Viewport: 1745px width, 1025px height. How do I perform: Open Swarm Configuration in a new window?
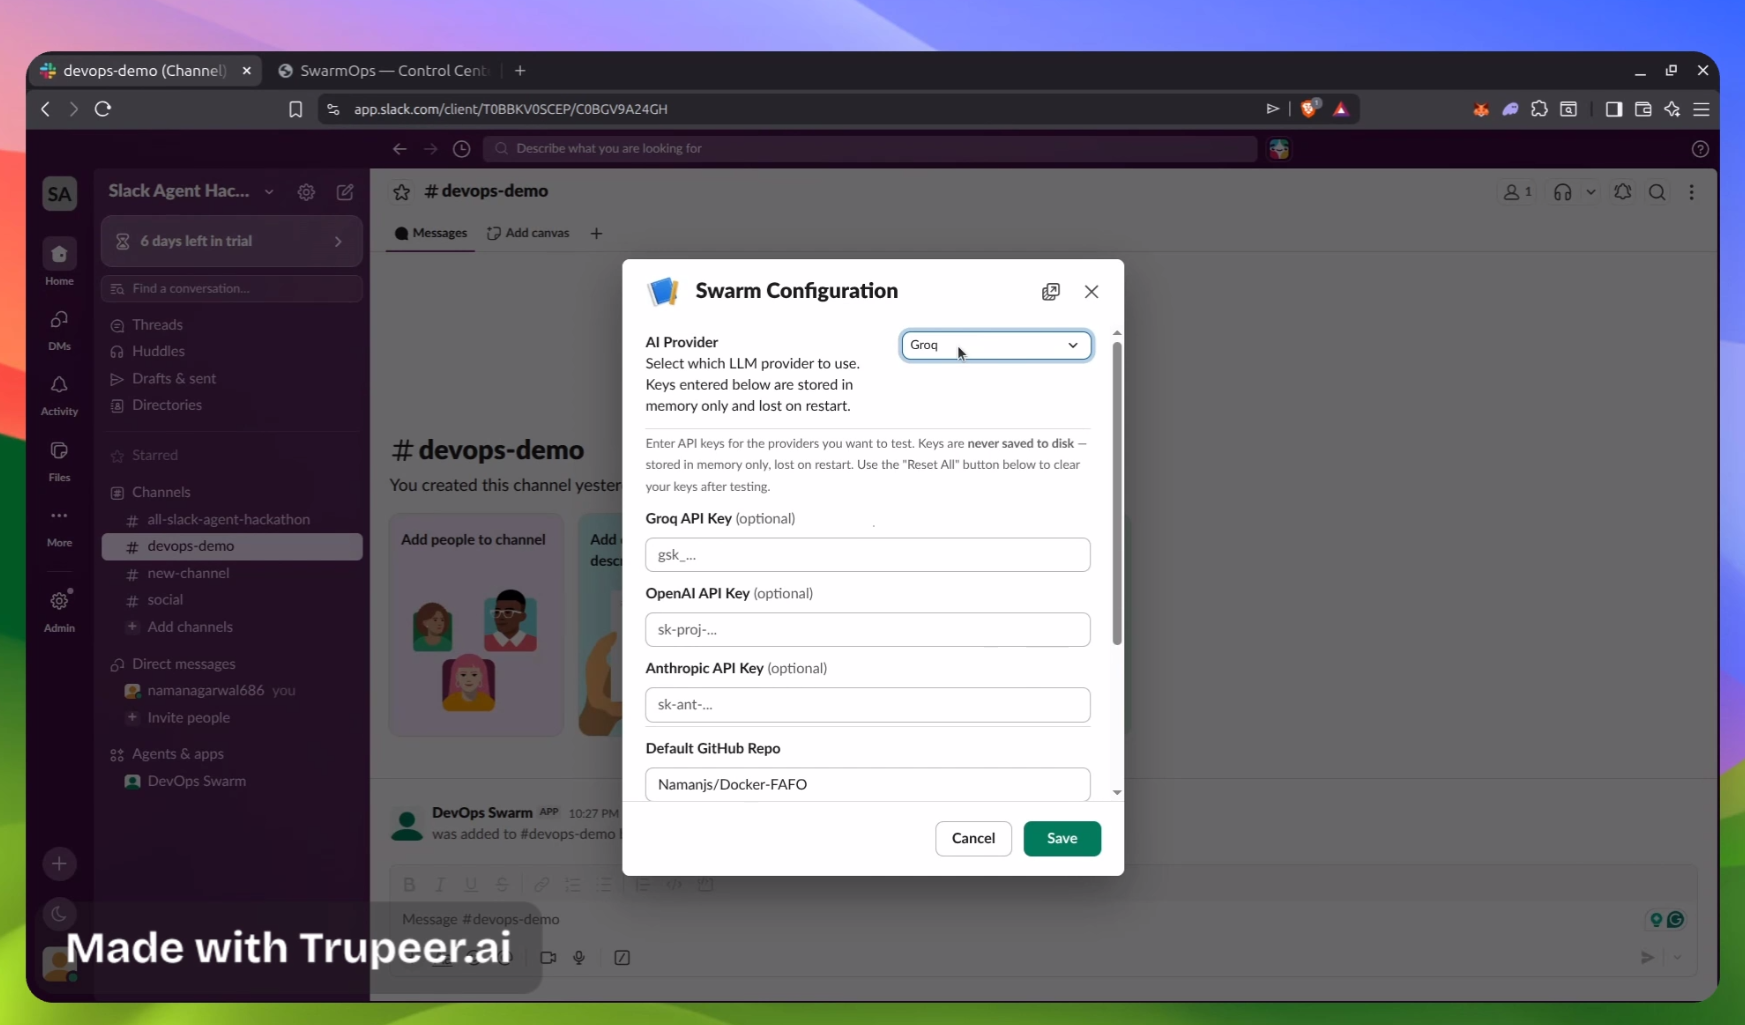(1051, 292)
